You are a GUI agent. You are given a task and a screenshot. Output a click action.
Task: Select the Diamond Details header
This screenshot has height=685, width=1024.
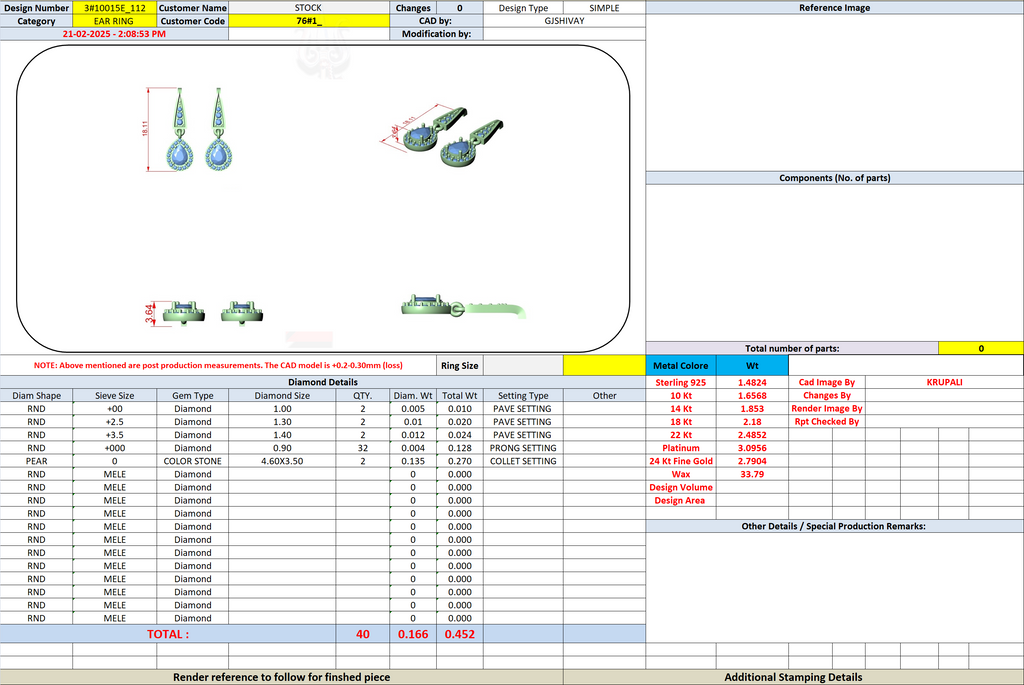[323, 382]
